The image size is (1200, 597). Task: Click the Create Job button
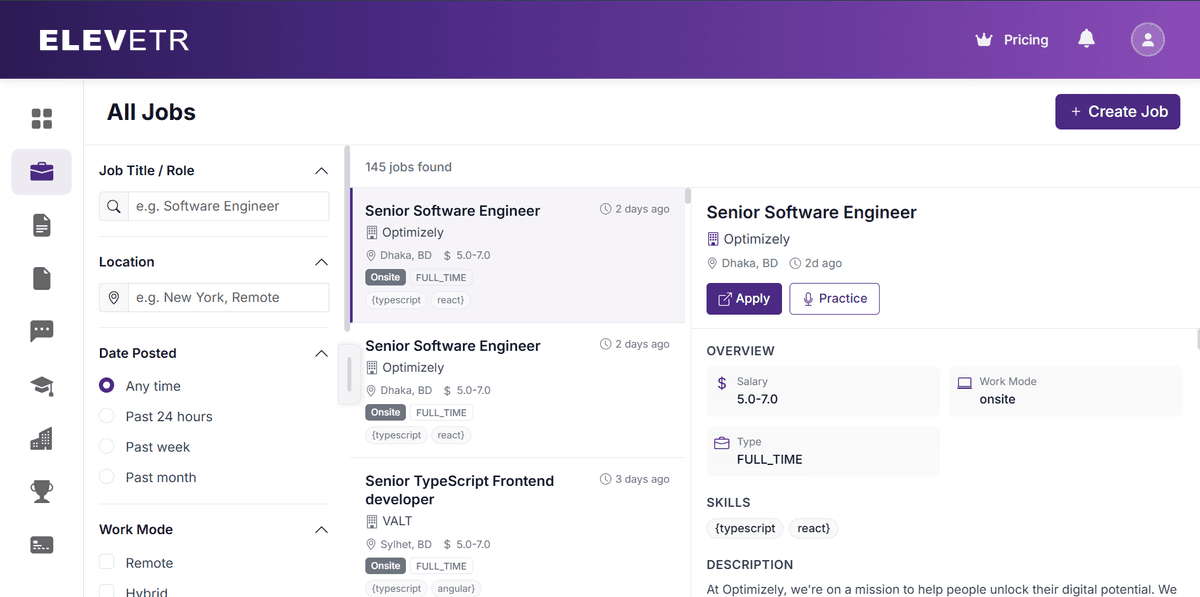click(x=1117, y=111)
